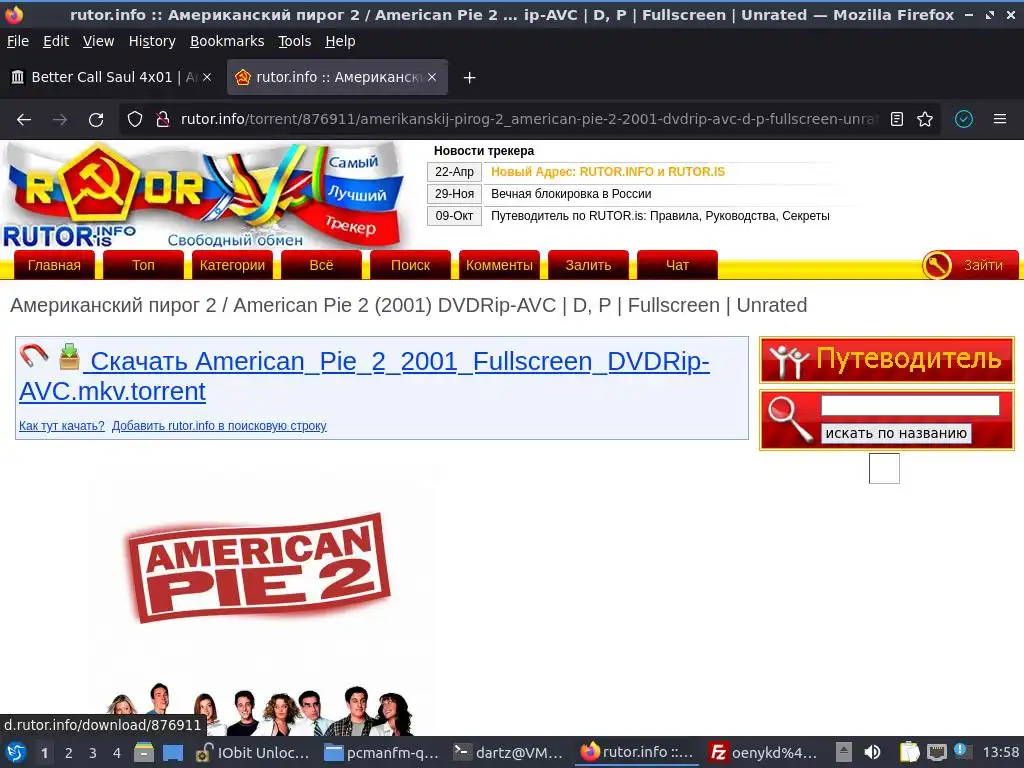Bookmark this page with the star icon
1024x768 pixels.
pyautogui.click(x=925, y=120)
